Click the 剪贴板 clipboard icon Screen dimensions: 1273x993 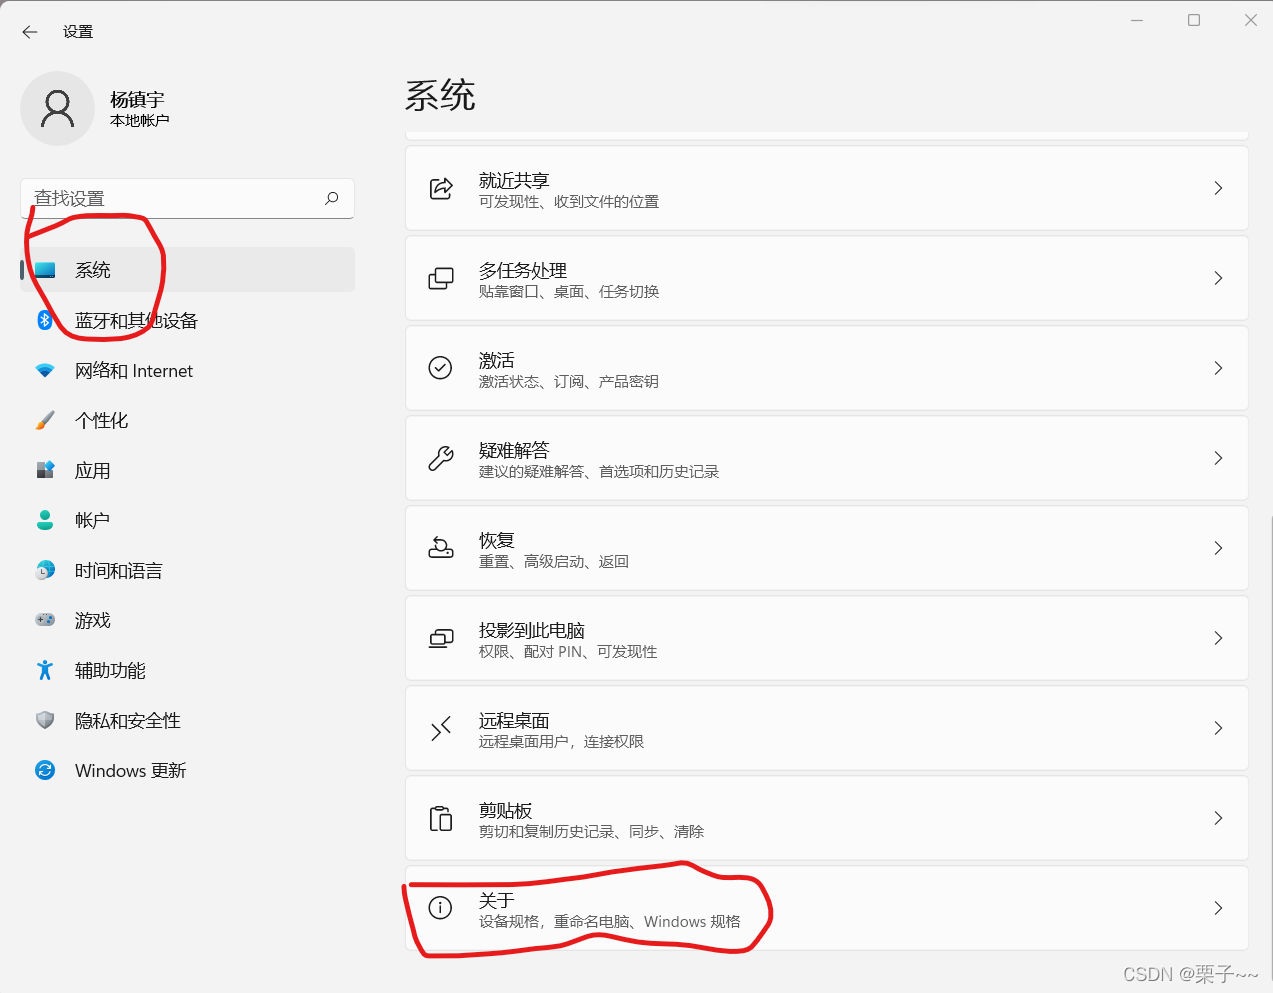(x=441, y=818)
